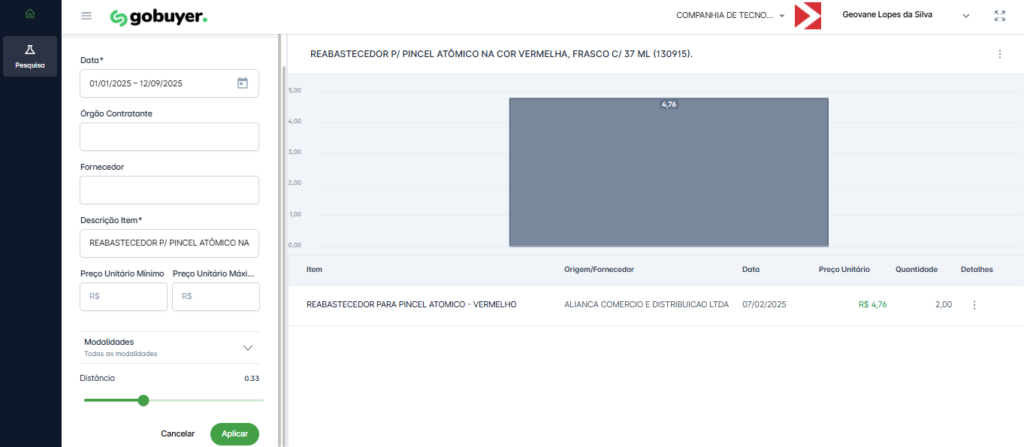Click the red company logo
This screenshot has width=1024, height=447.
point(807,16)
